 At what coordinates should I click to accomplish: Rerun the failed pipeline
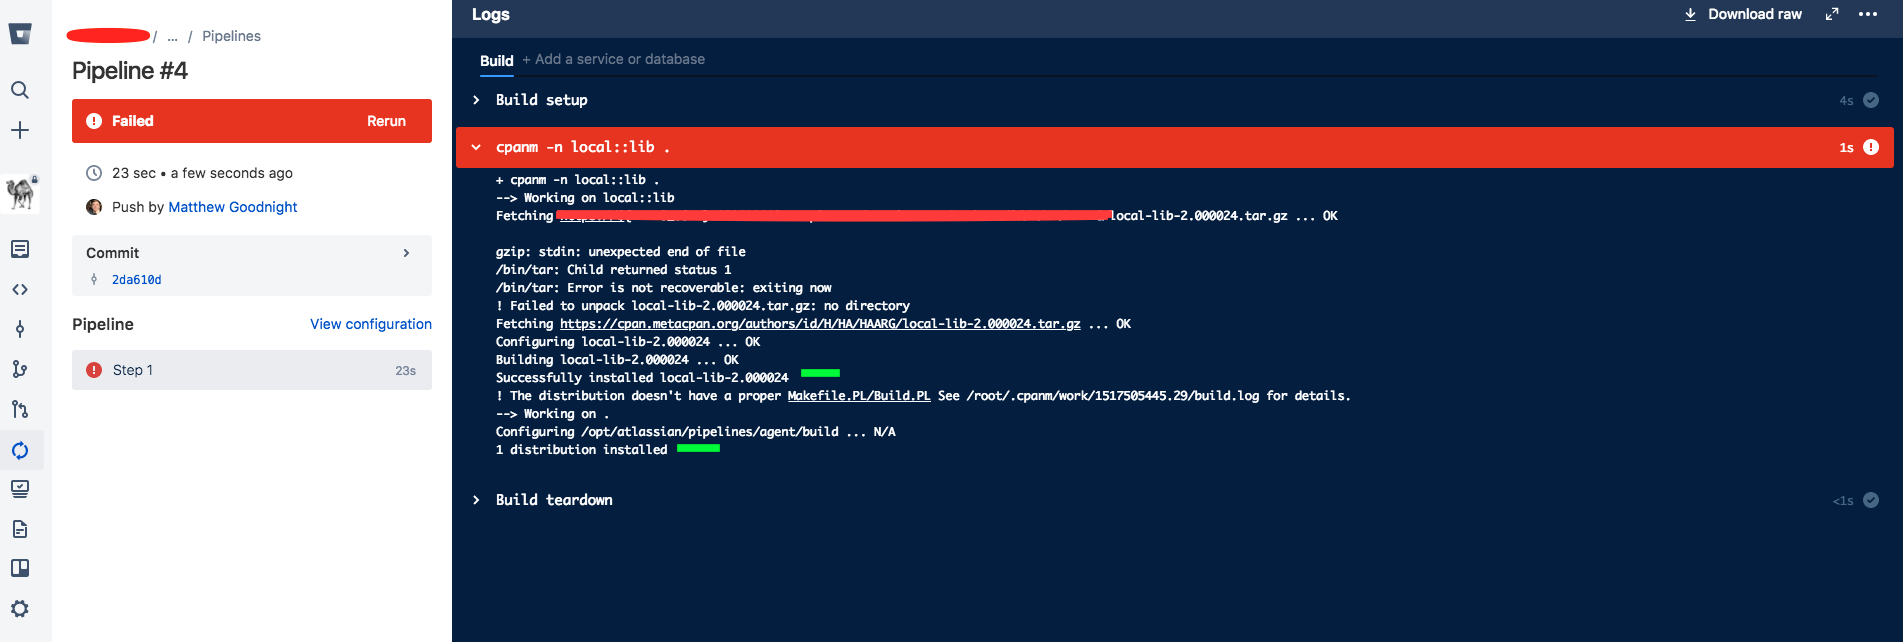(x=386, y=121)
